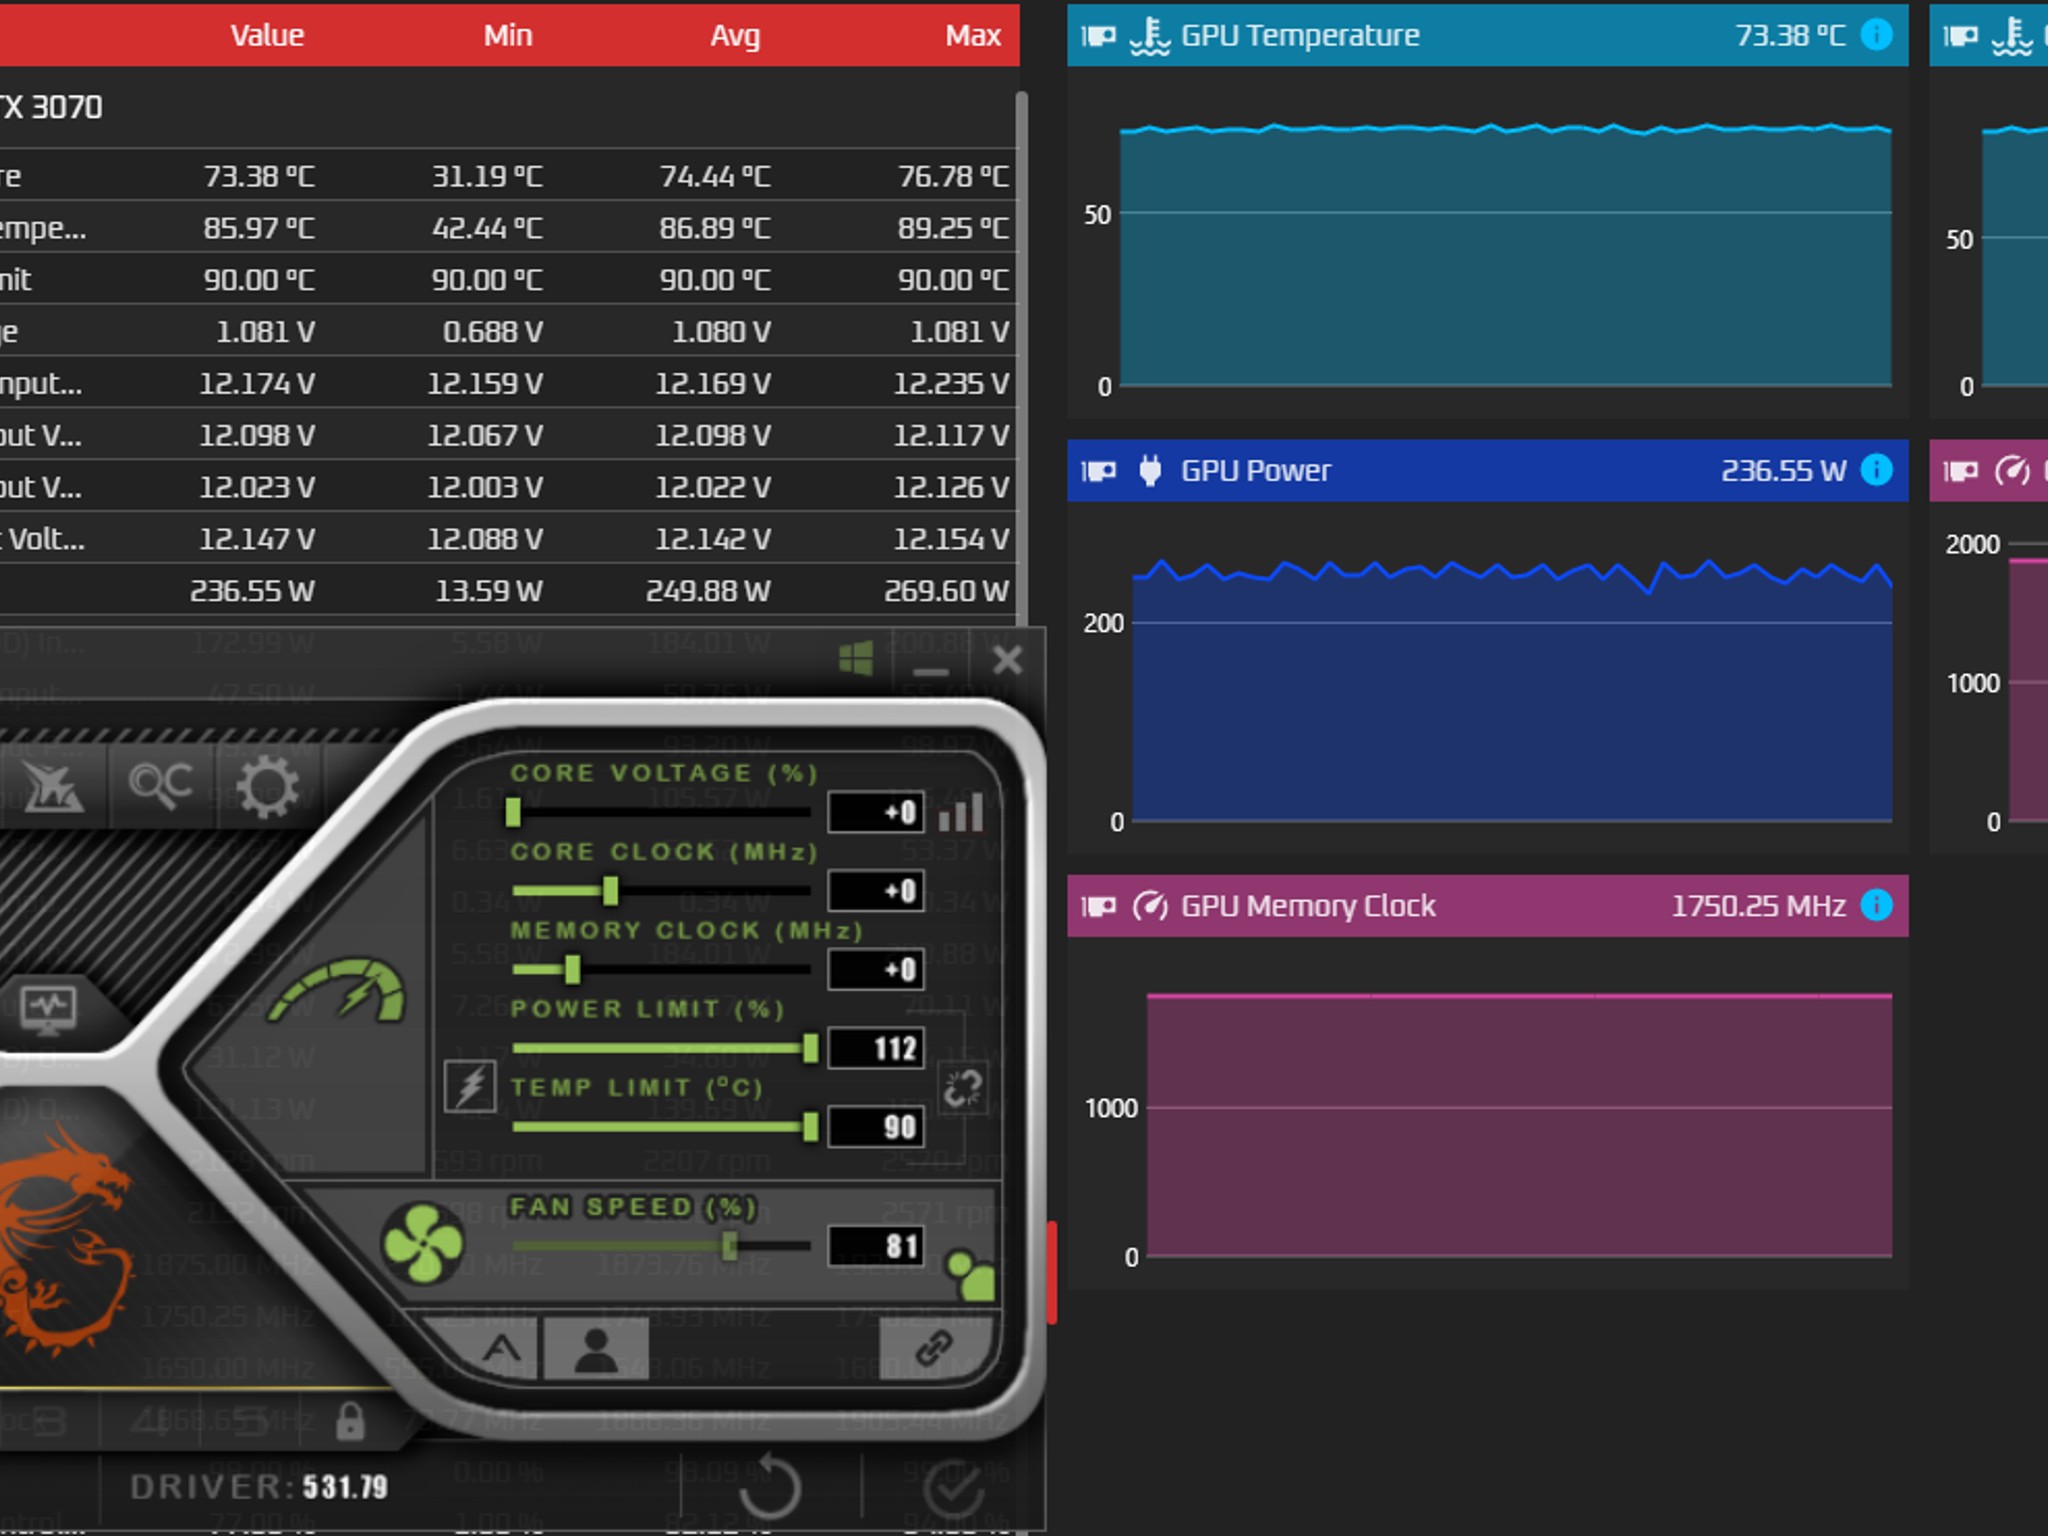The image size is (2048, 1536).
Task: Open the user profile icon
Action: (x=596, y=1349)
